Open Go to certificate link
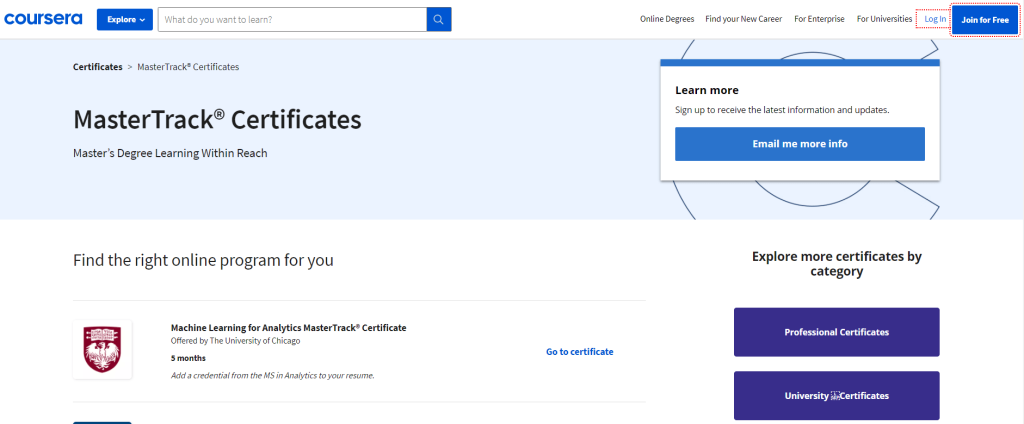1024x424 pixels. (579, 351)
